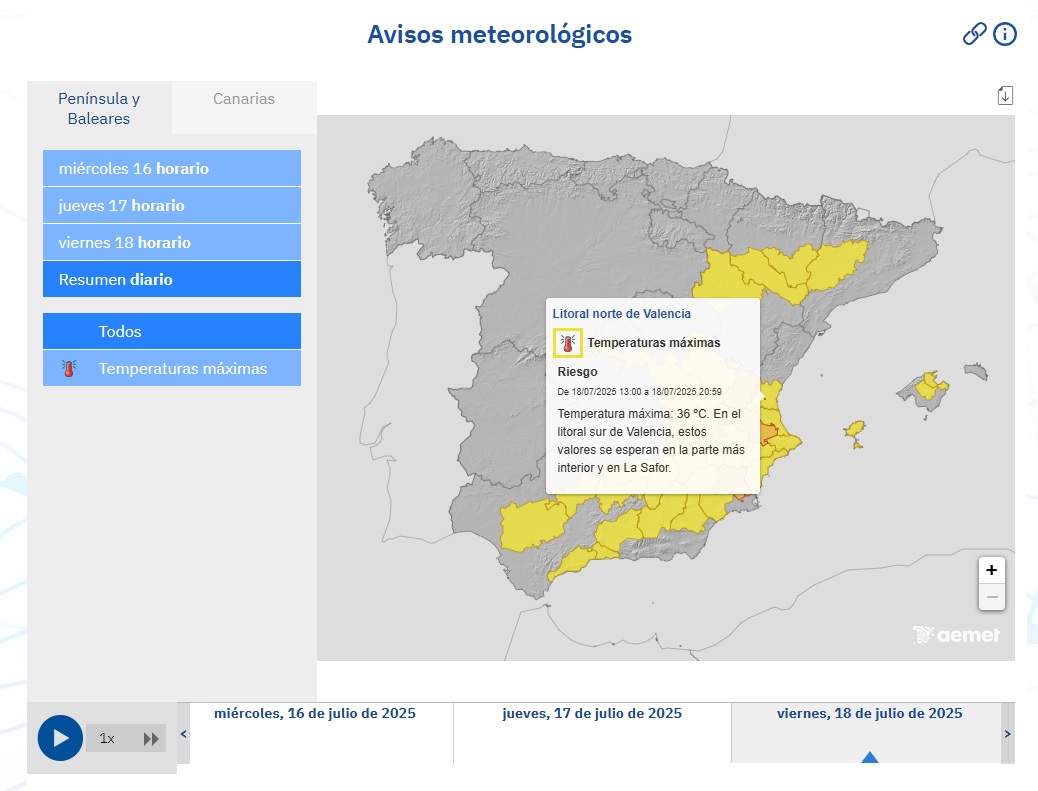Expand the next dates chevron on timeline
The image size is (1038, 791).
pyautogui.click(x=1008, y=732)
